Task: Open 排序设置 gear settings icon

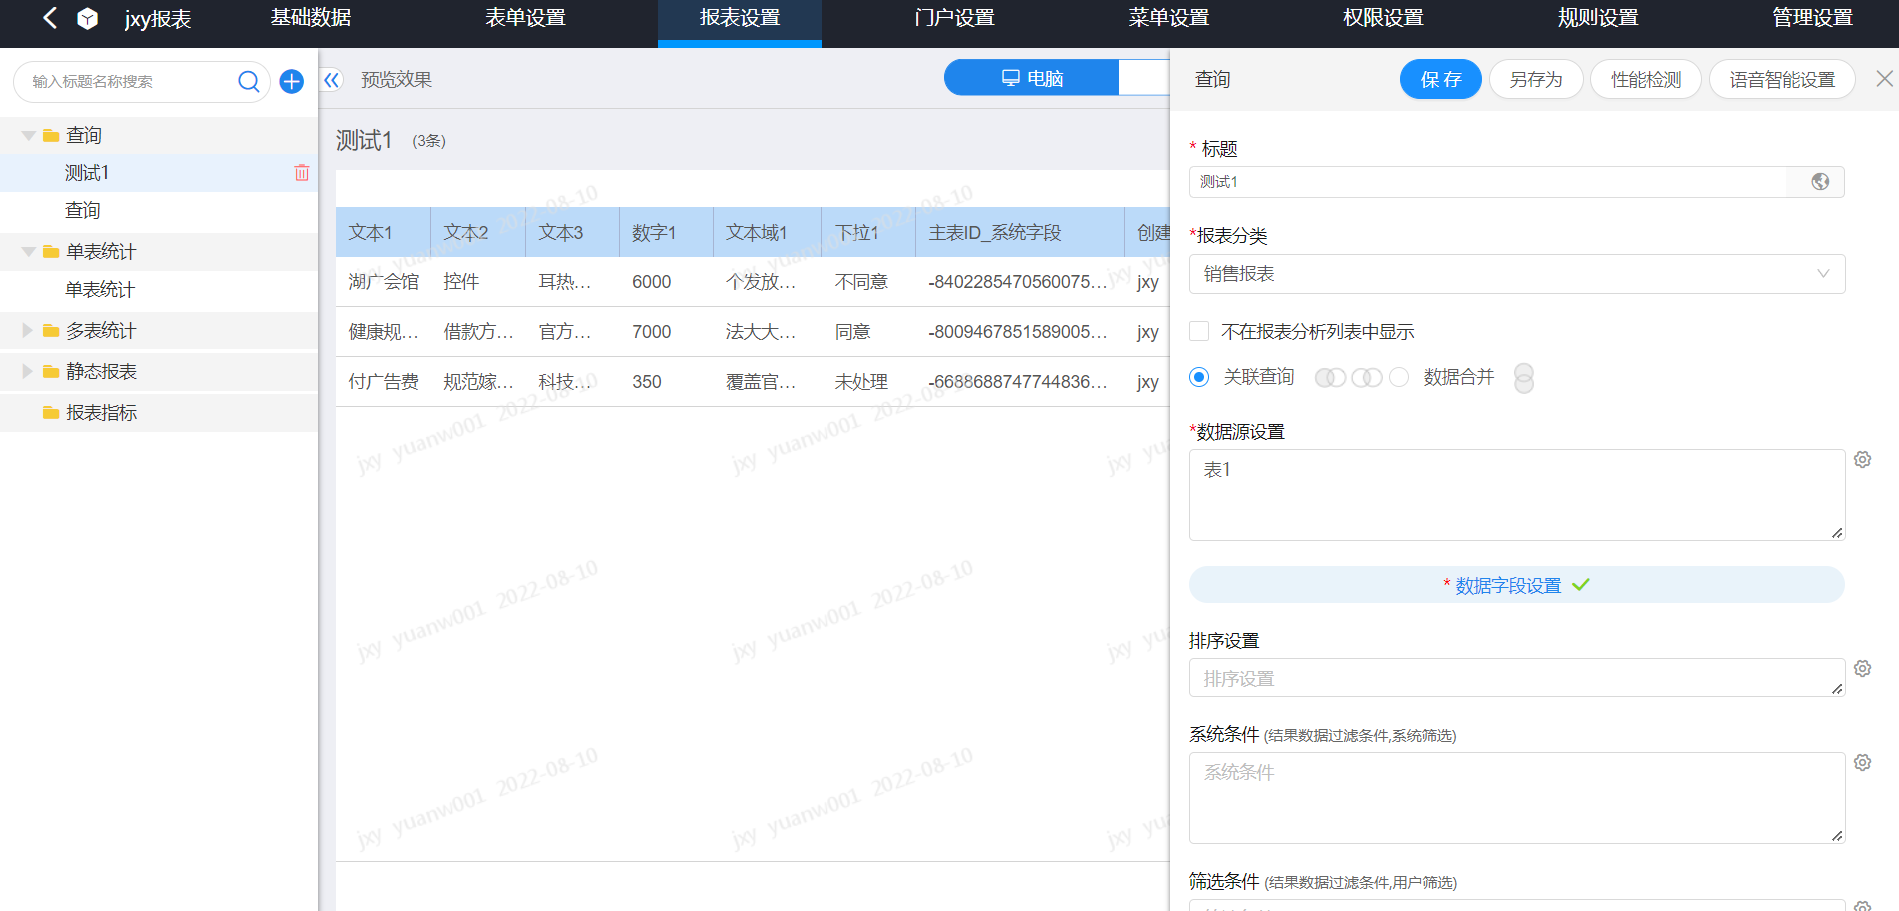Action: tap(1862, 669)
